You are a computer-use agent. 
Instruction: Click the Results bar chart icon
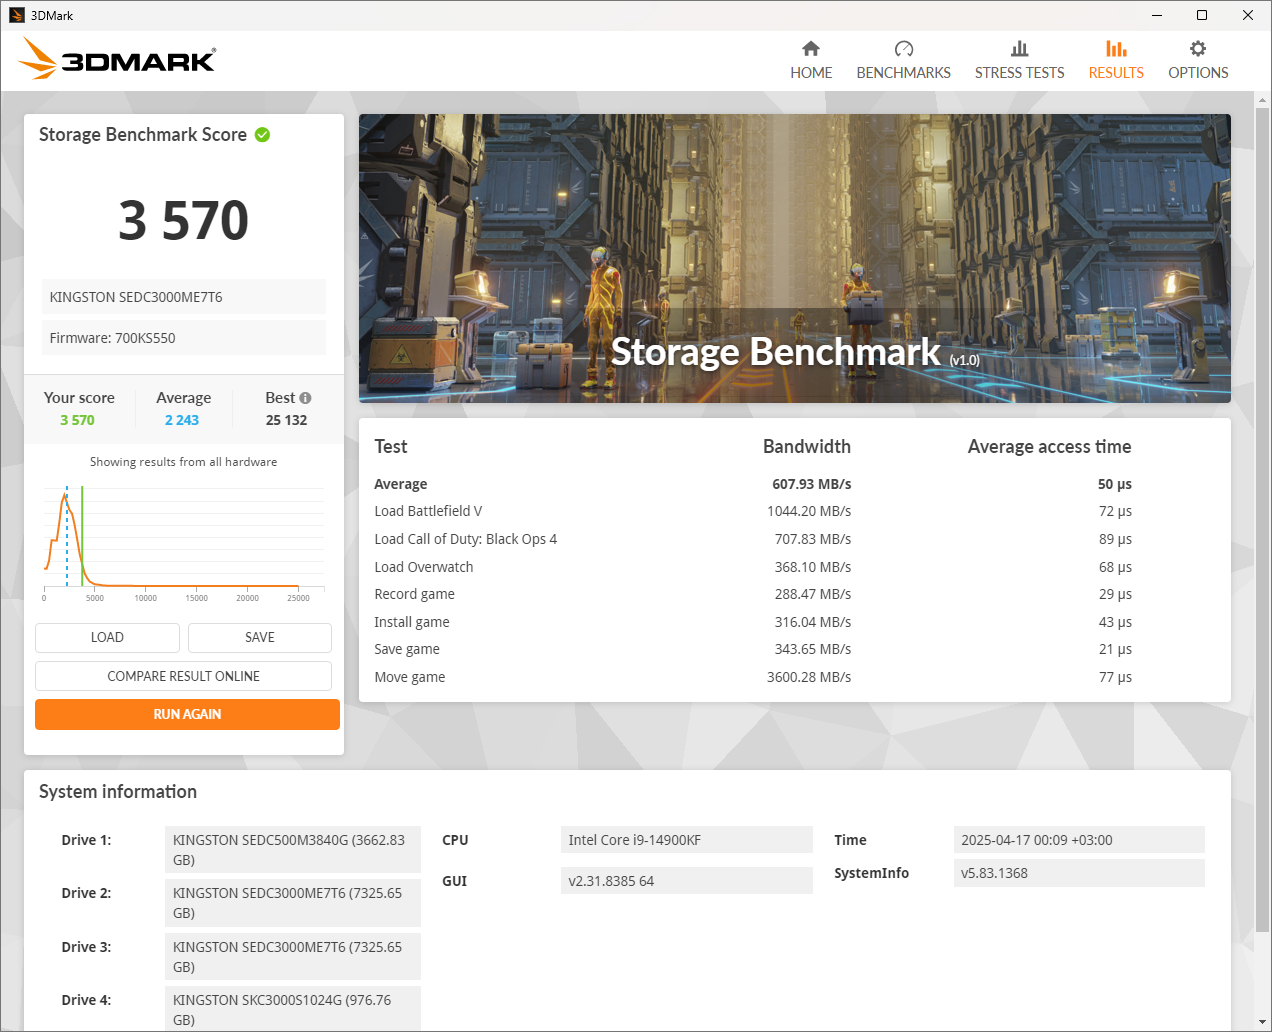coord(1116,49)
